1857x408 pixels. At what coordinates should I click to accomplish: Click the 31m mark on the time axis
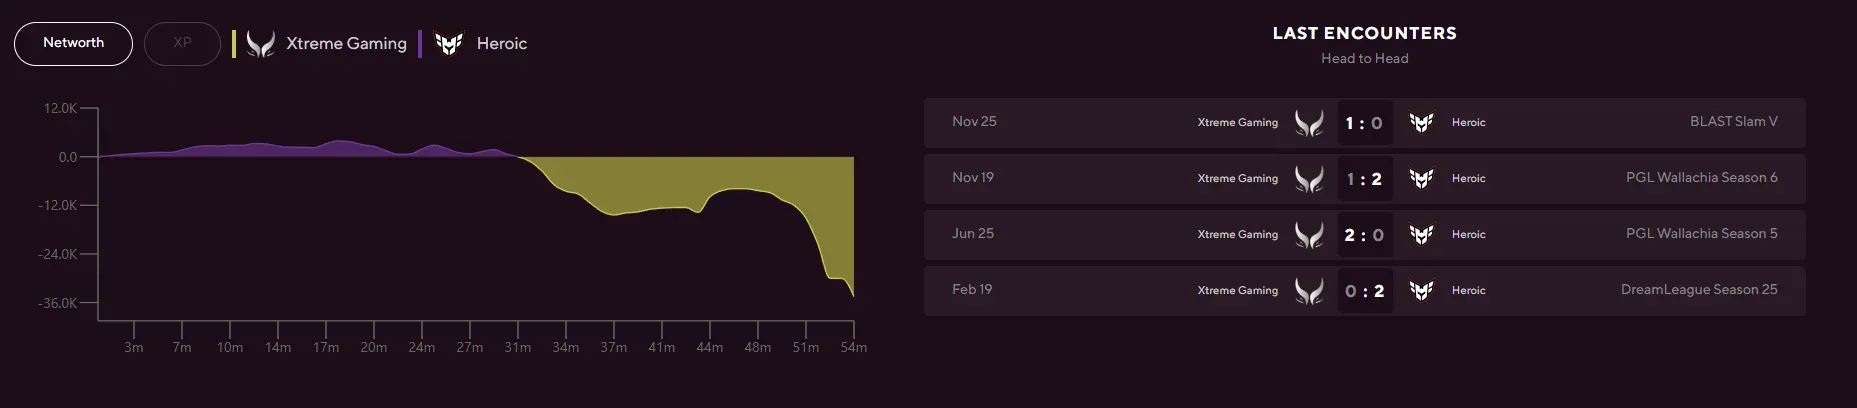pyautogui.click(x=518, y=347)
